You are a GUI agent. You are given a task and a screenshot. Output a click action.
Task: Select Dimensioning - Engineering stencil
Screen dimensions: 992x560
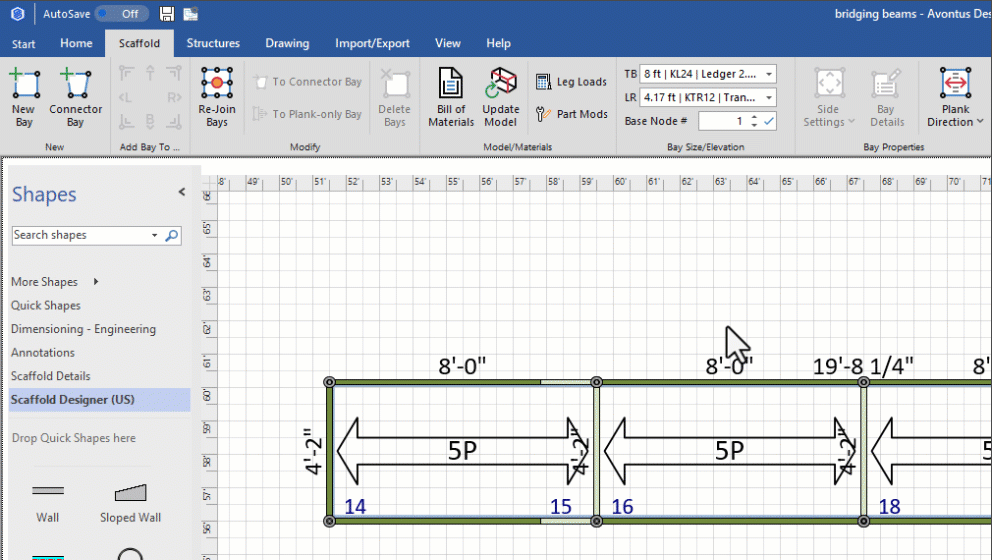[x=83, y=329]
